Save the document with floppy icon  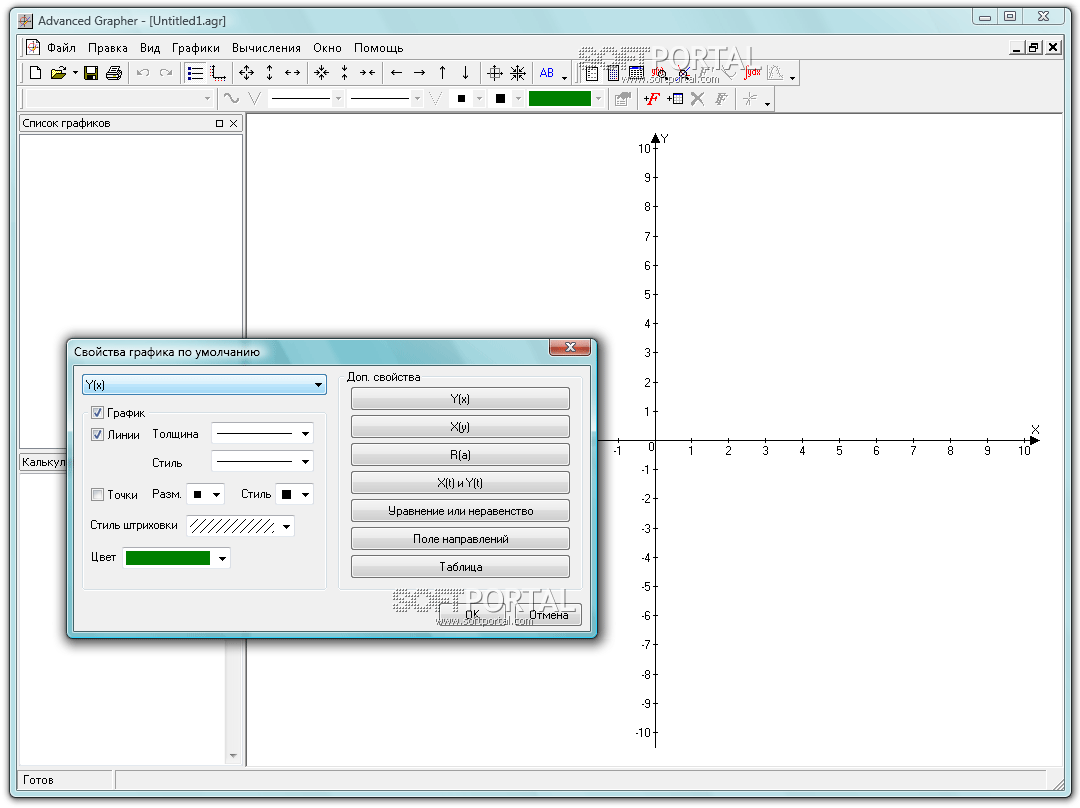tap(91, 72)
